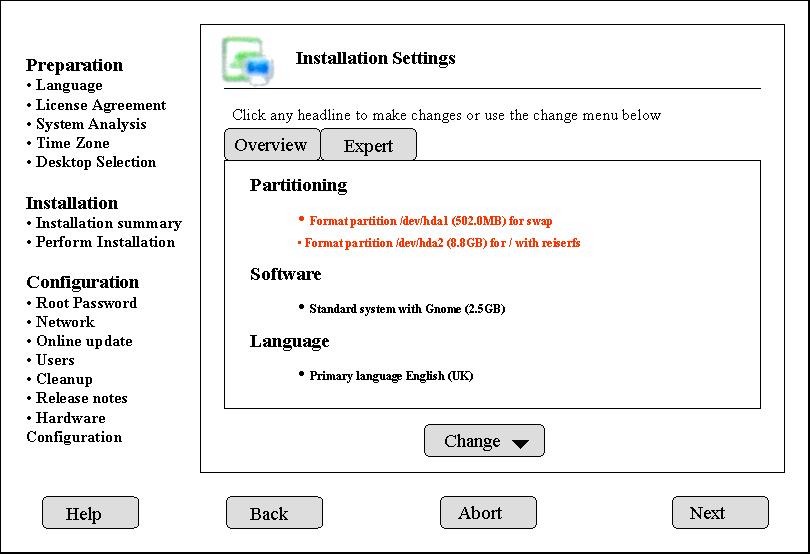
Task: Click the instruction text about headlines
Action: click(x=446, y=115)
